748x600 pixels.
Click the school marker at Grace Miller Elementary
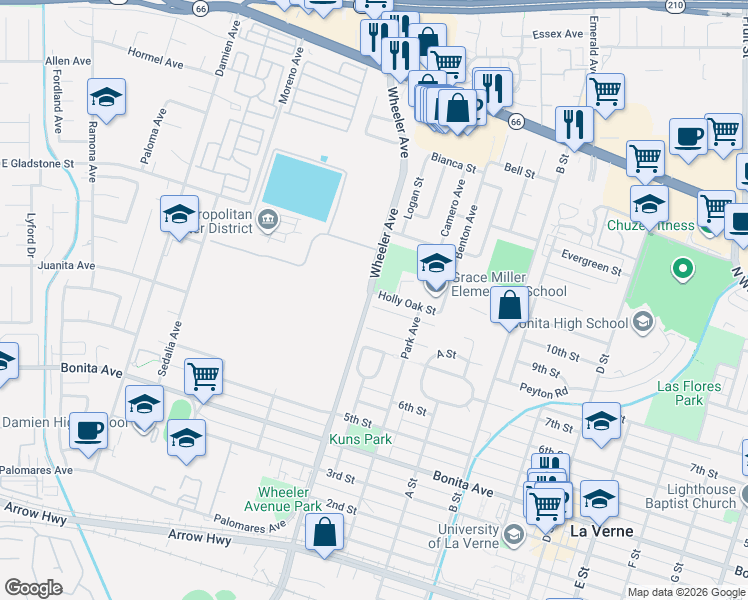[x=436, y=263]
